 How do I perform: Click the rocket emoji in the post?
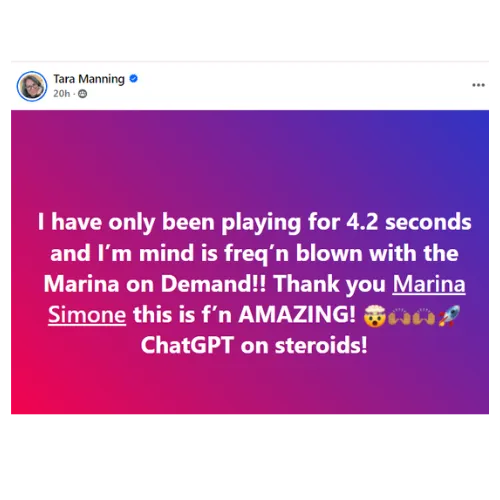click(449, 316)
